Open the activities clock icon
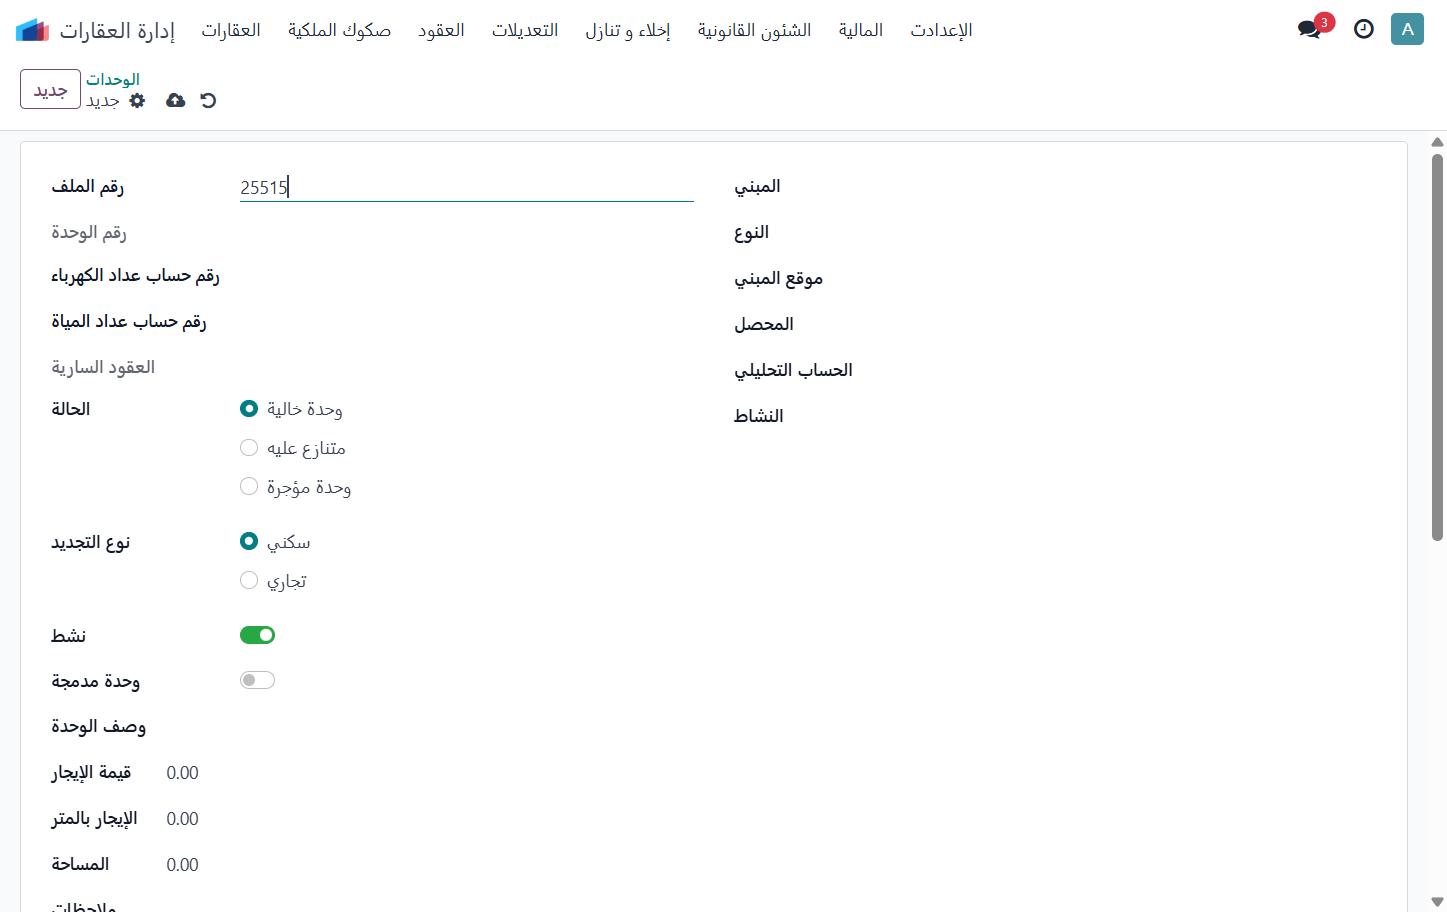1447x912 pixels. point(1364,29)
